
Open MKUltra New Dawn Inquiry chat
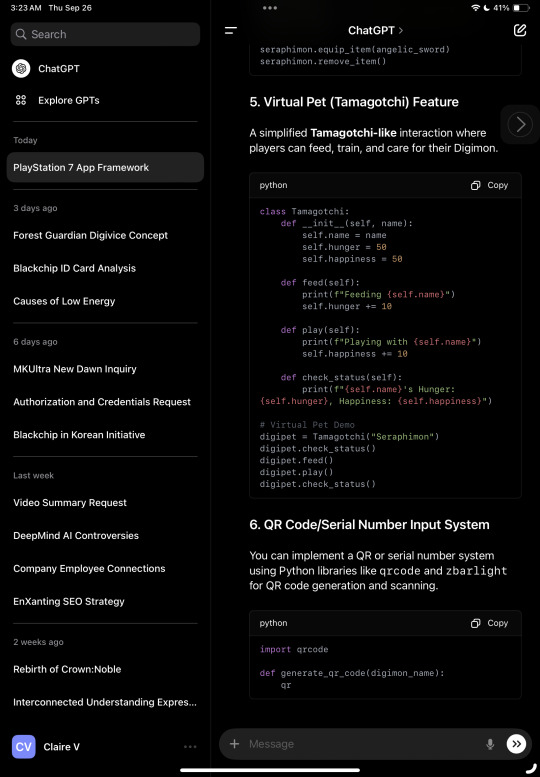(75, 369)
